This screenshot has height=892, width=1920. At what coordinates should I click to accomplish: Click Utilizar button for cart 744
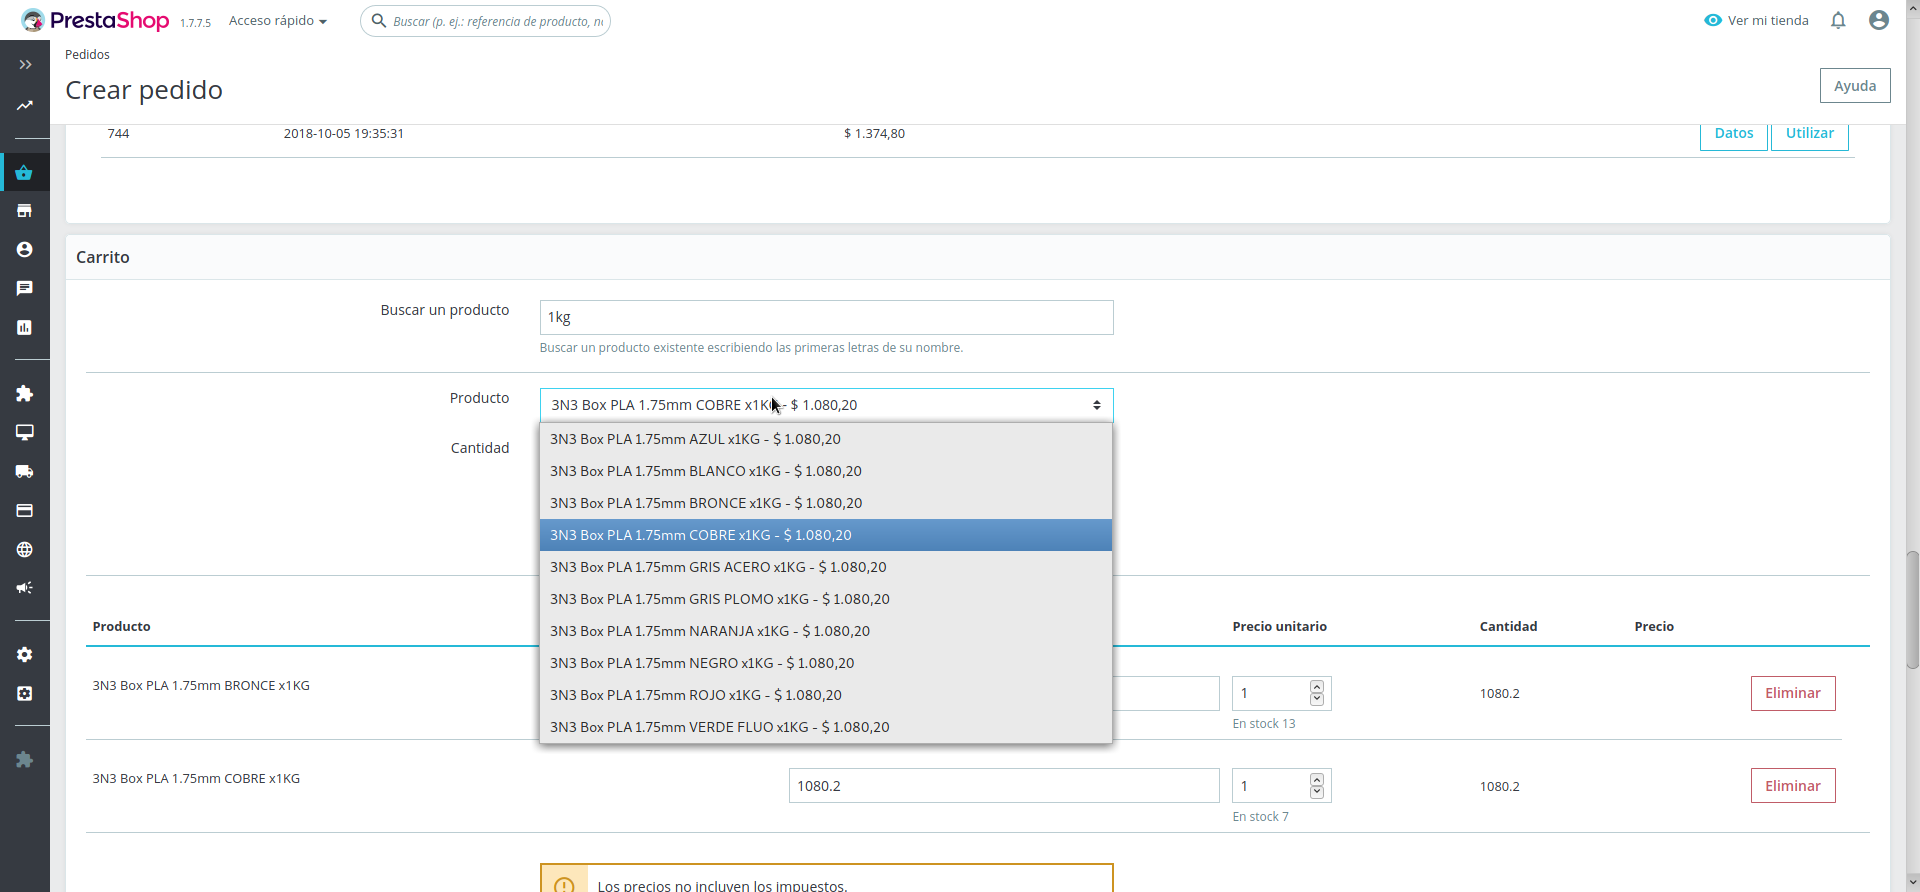click(x=1810, y=134)
